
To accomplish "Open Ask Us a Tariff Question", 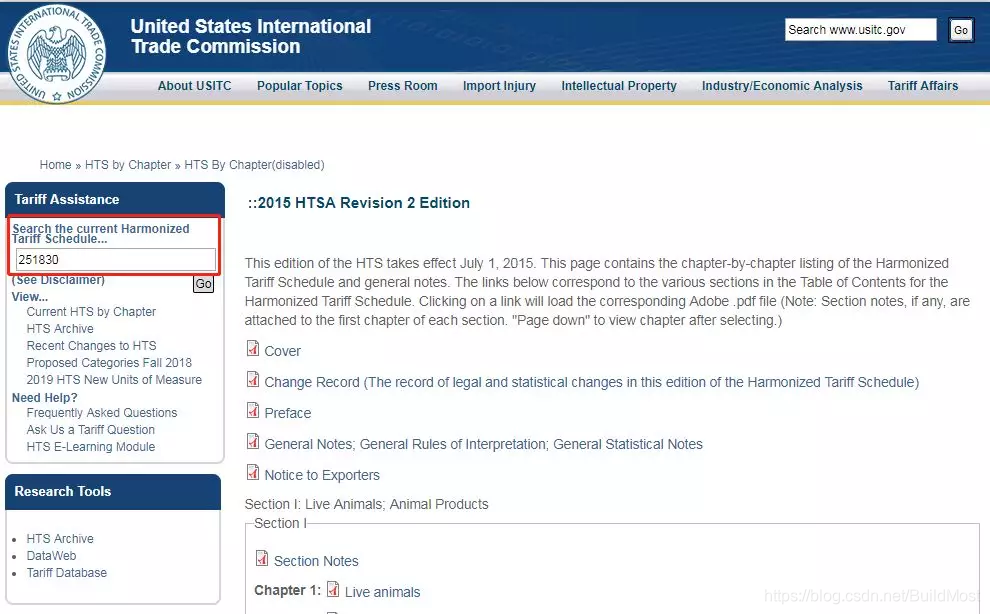I will [x=90, y=430].
